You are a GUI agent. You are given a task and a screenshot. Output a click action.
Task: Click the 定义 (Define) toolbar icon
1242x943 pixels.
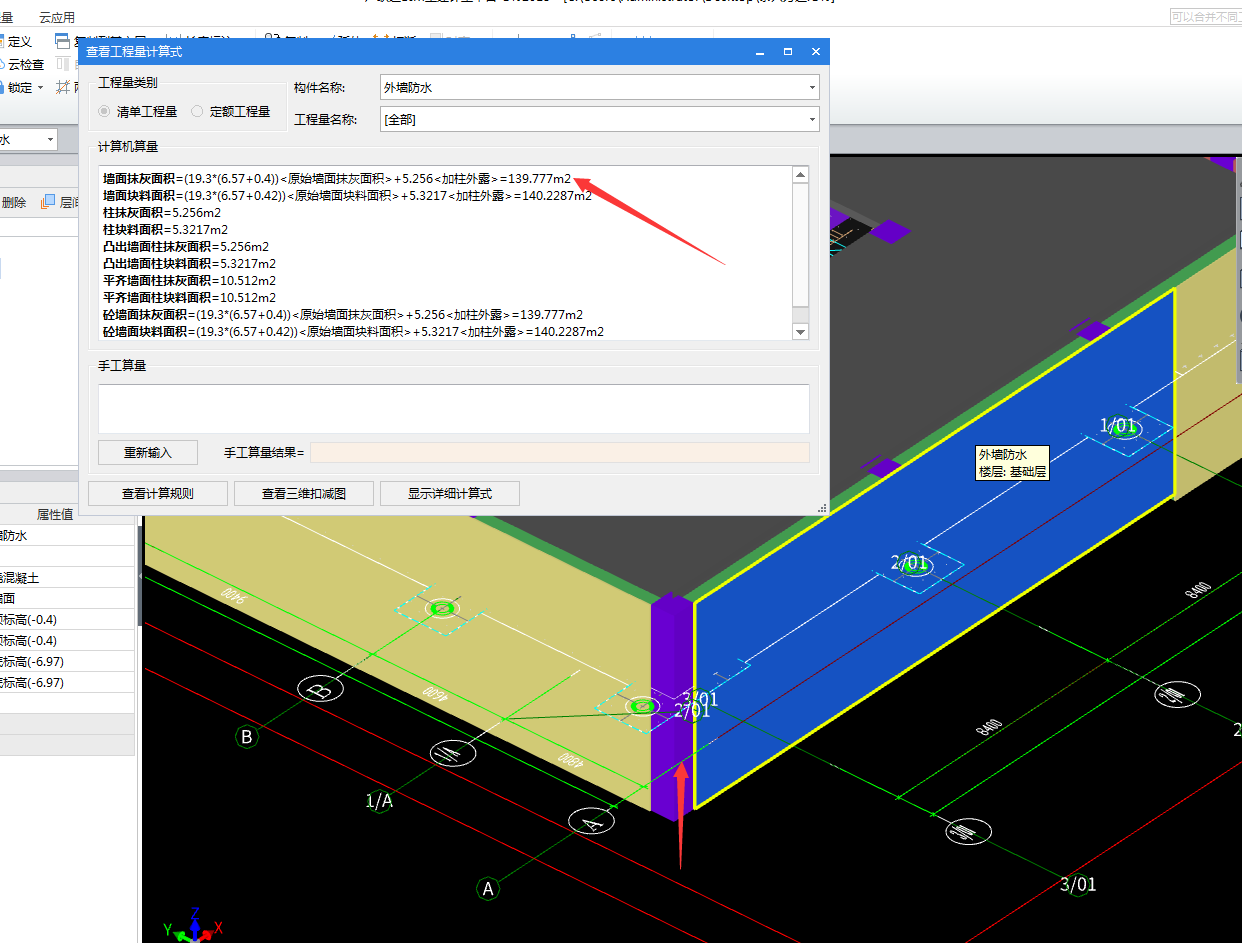(18, 41)
